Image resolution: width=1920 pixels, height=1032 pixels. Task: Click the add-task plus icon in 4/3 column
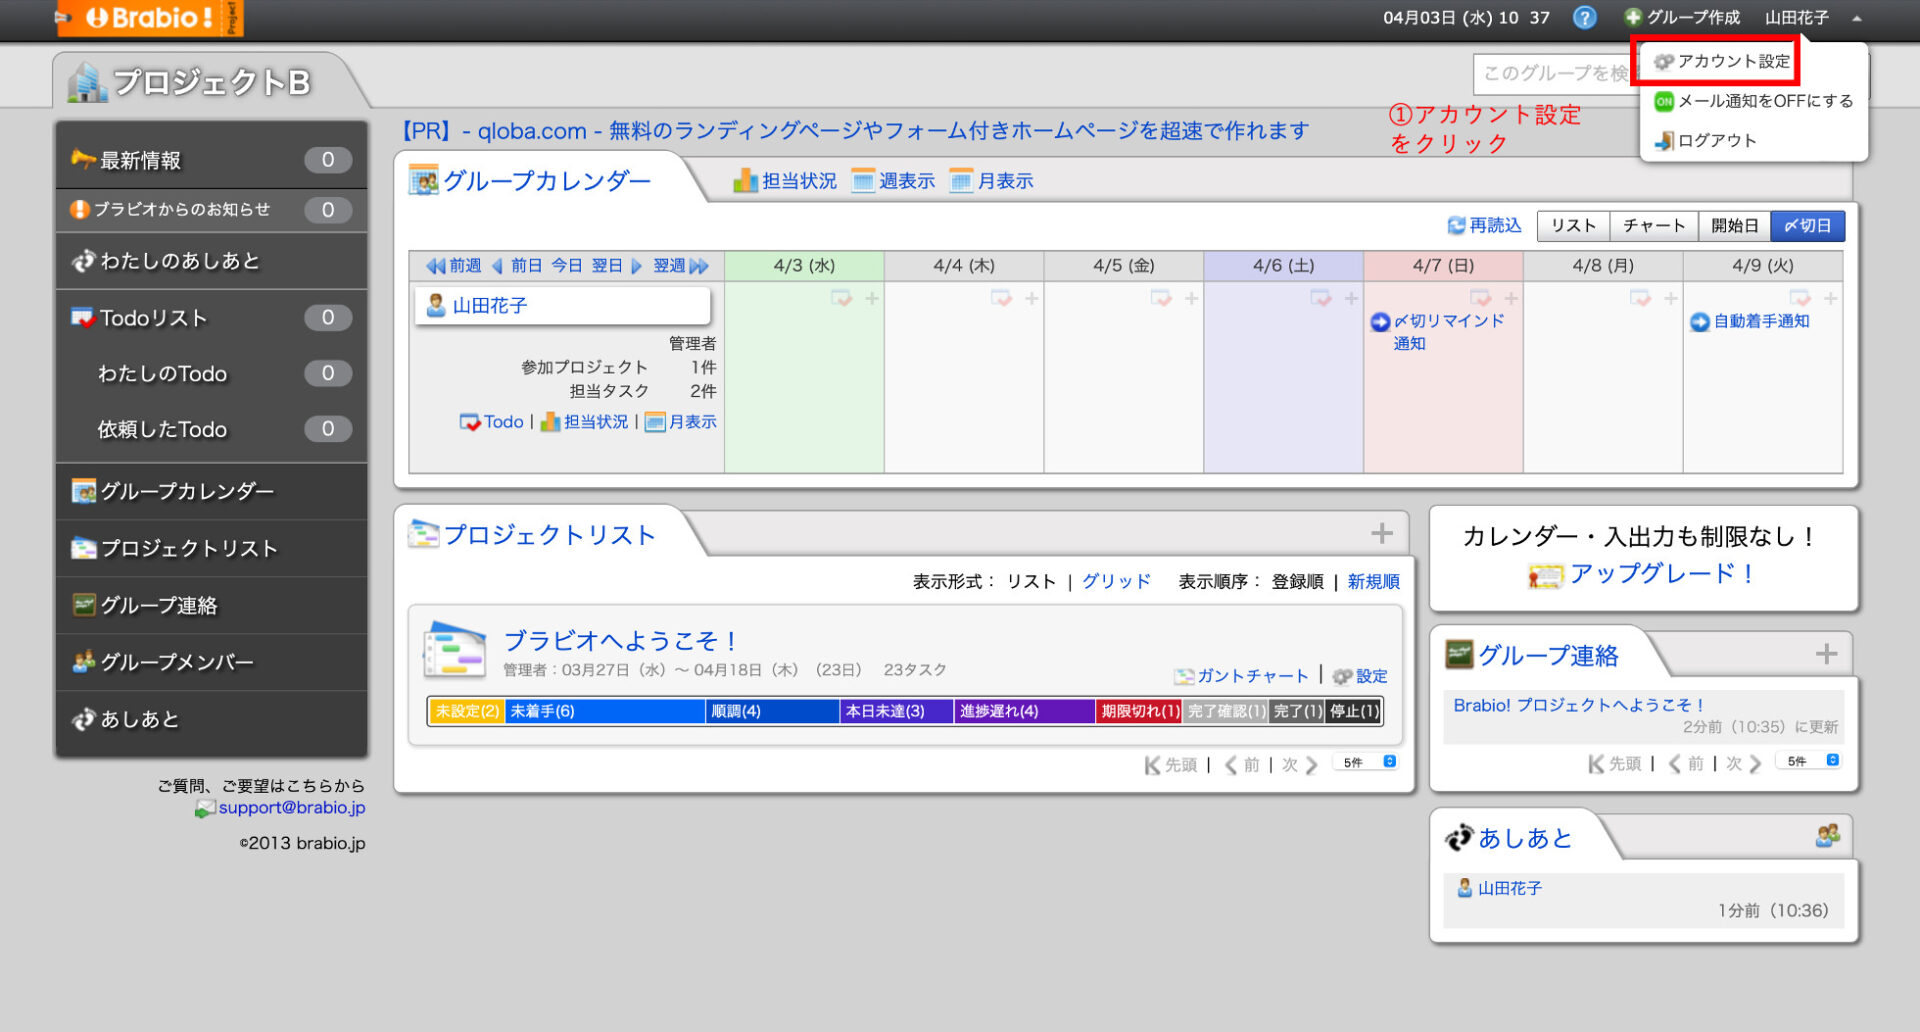[872, 299]
